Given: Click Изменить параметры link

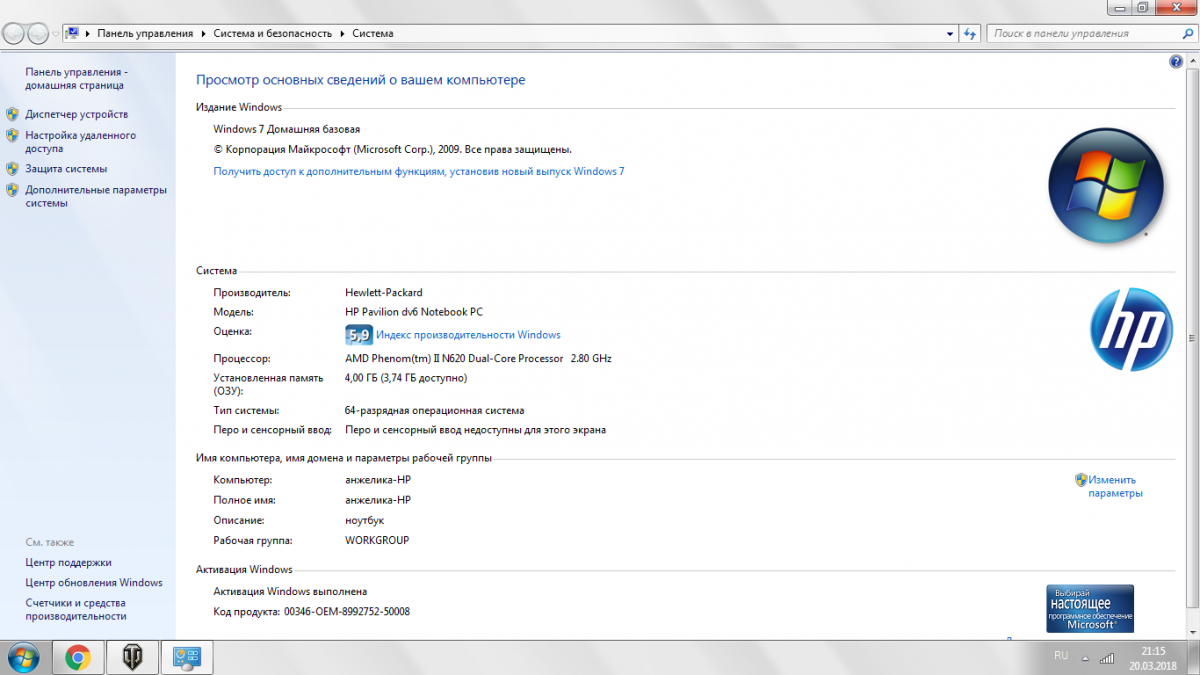Looking at the screenshot, I should (x=1115, y=486).
